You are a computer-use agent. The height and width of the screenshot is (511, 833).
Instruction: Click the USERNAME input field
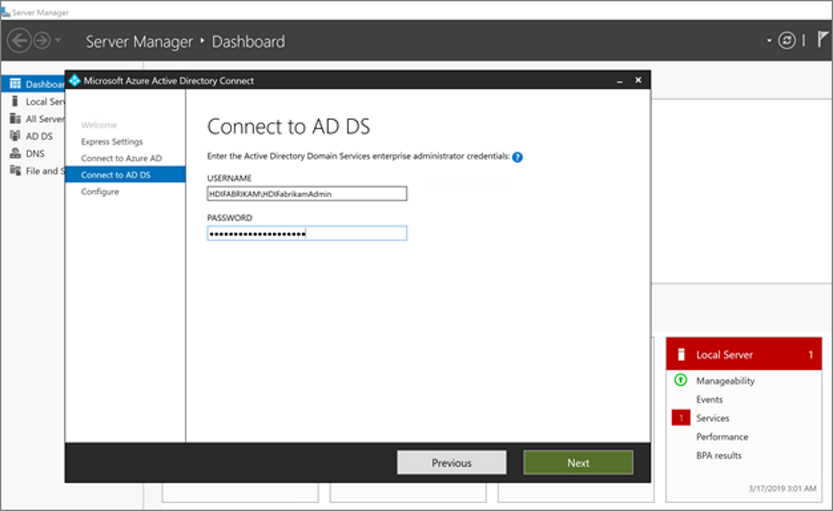[307, 193]
